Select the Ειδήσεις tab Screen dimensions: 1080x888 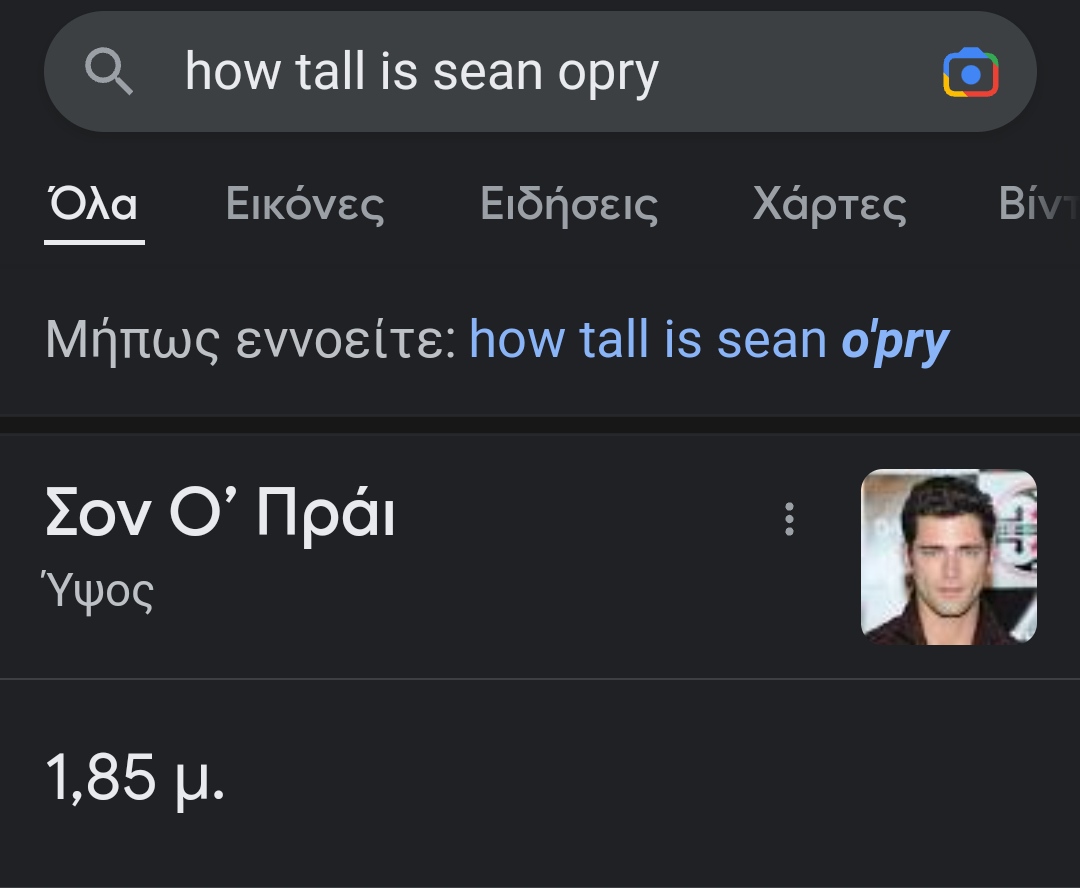(x=568, y=204)
